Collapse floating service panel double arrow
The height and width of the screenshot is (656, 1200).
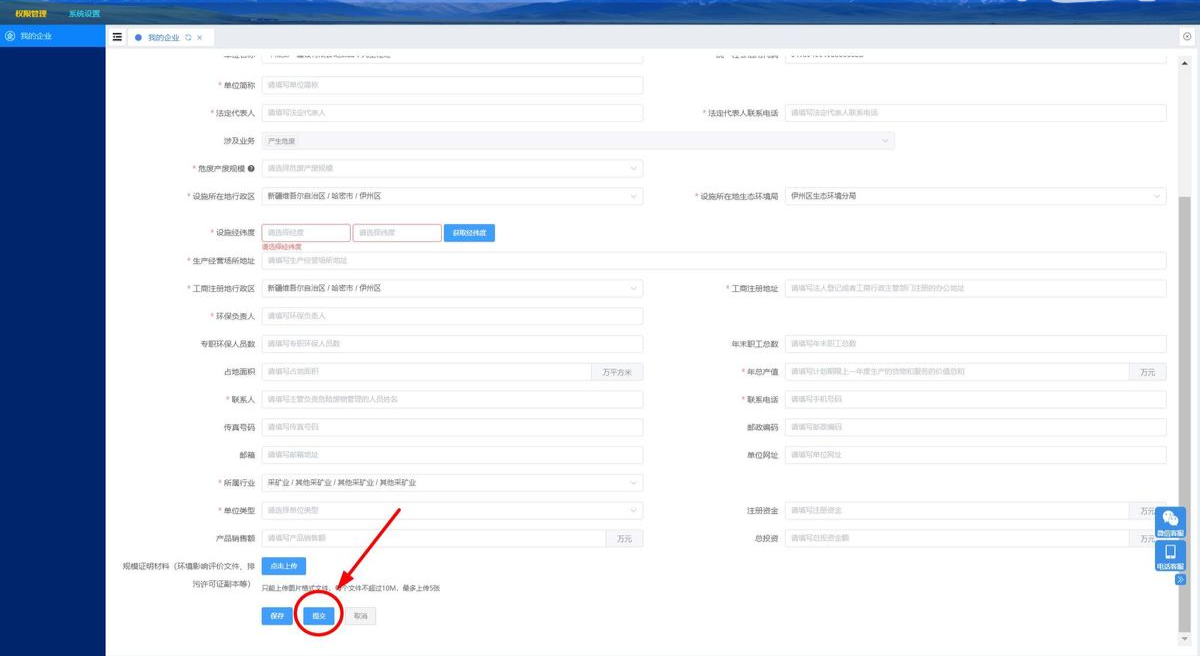pos(1180,579)
